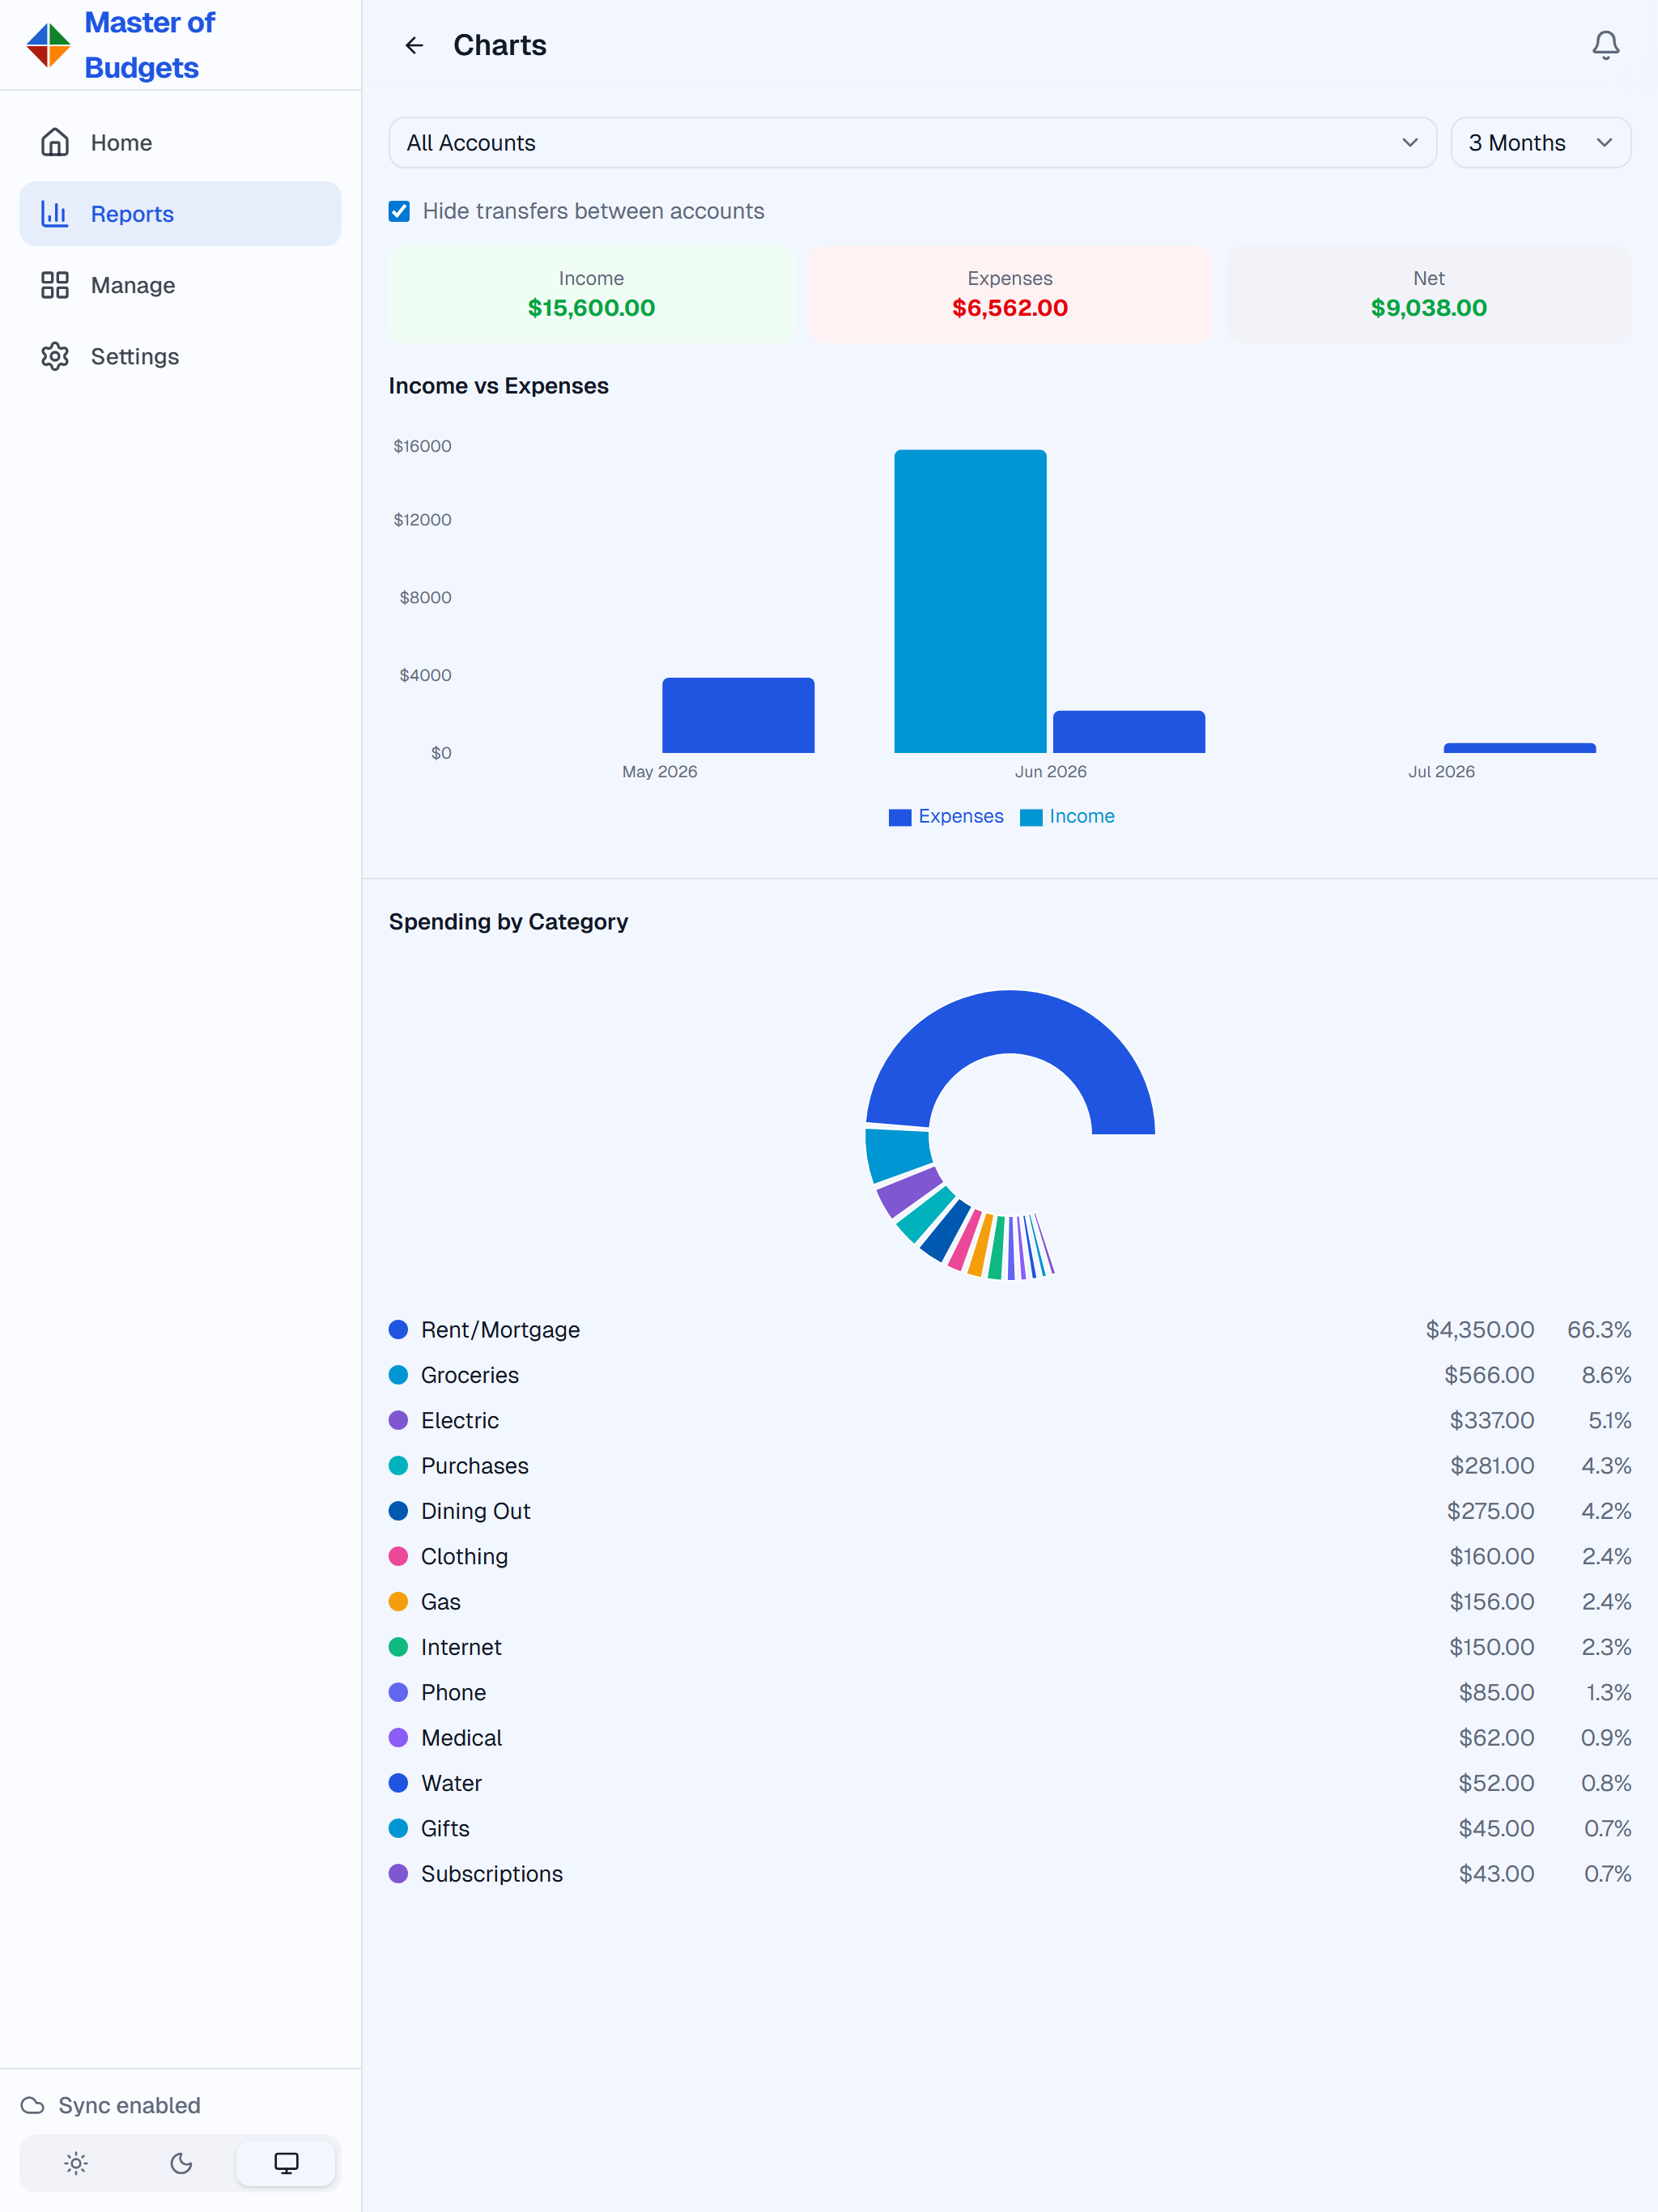Click the Home house icon in sidebar
This screenshot has height=2212, width=1658.
click(55, 142)
